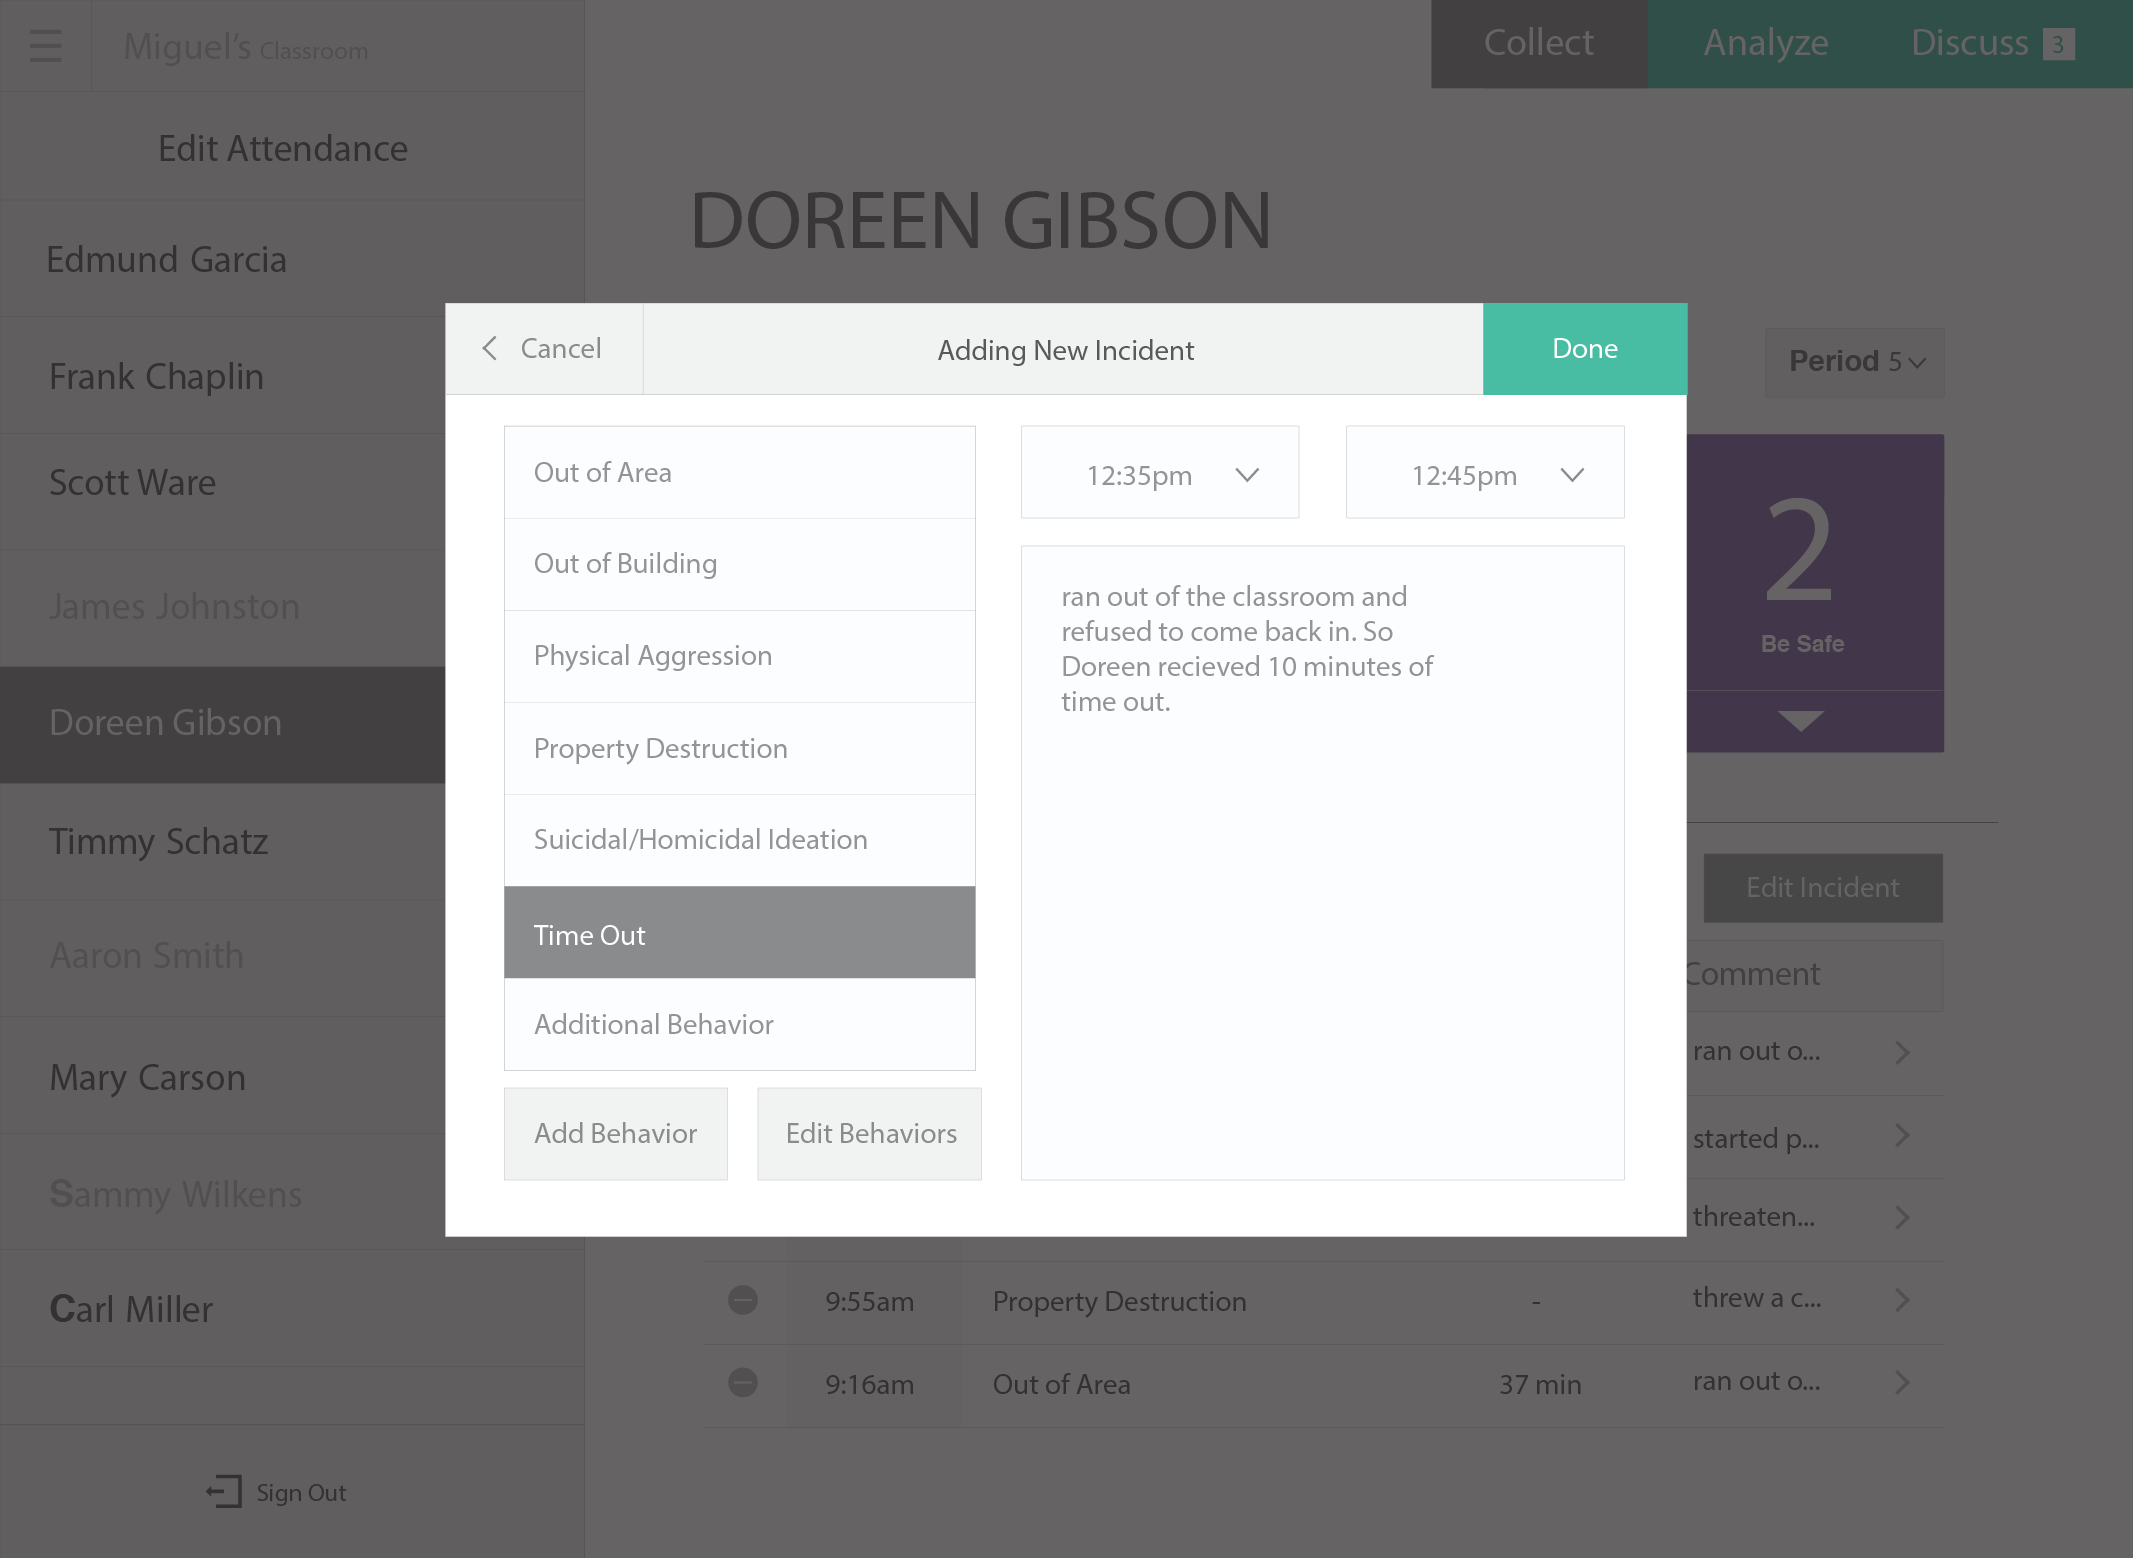The height and width of the screenshot is (1558, 2133).
Task: Select the Out of Area behavior
Action: [x=740, y=472]
